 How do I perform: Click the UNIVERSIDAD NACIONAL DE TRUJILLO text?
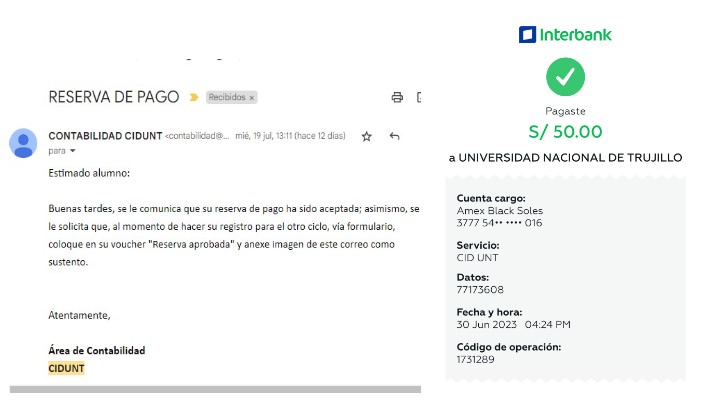(565, 158)
